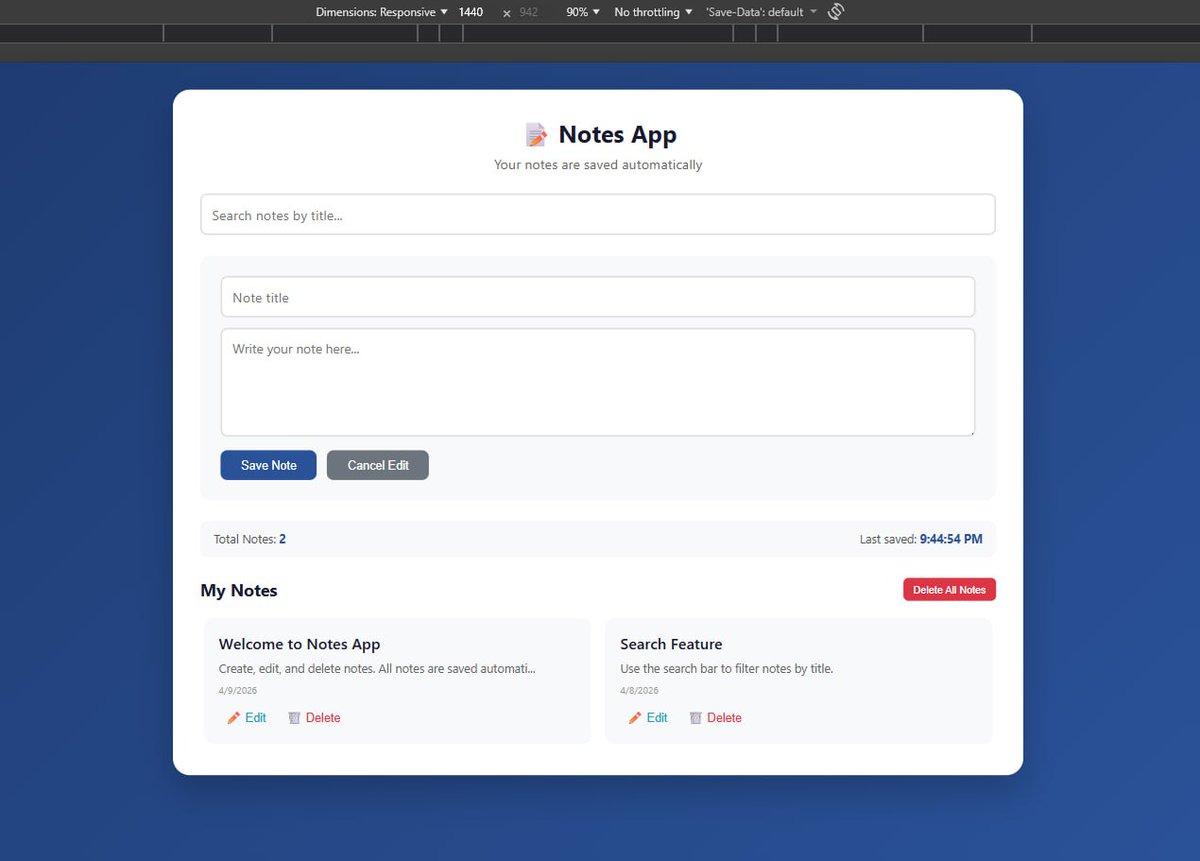Click the 4/9/2026 date text

click(237, 691)
